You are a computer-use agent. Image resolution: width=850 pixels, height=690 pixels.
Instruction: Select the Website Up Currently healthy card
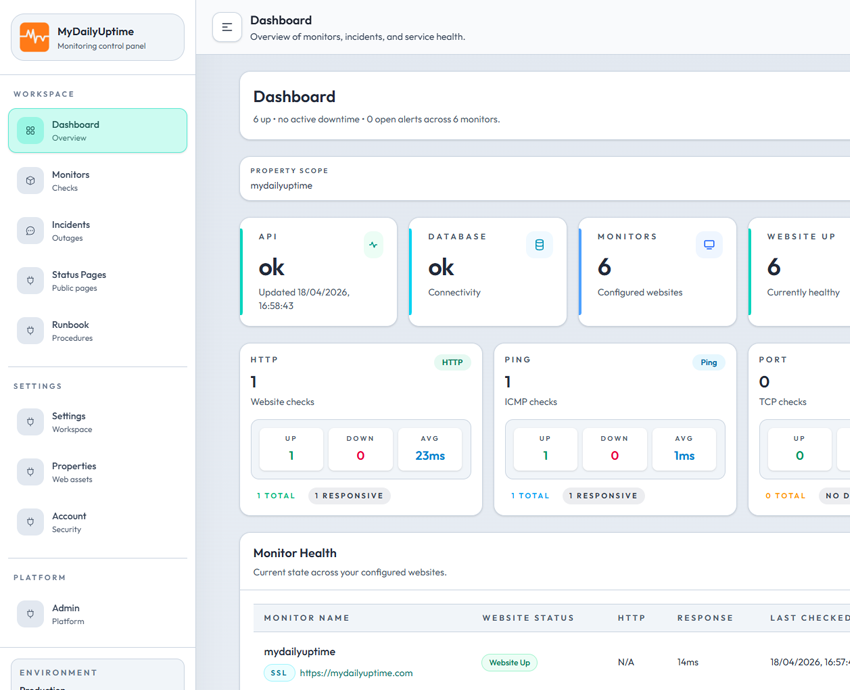(800, 272)
